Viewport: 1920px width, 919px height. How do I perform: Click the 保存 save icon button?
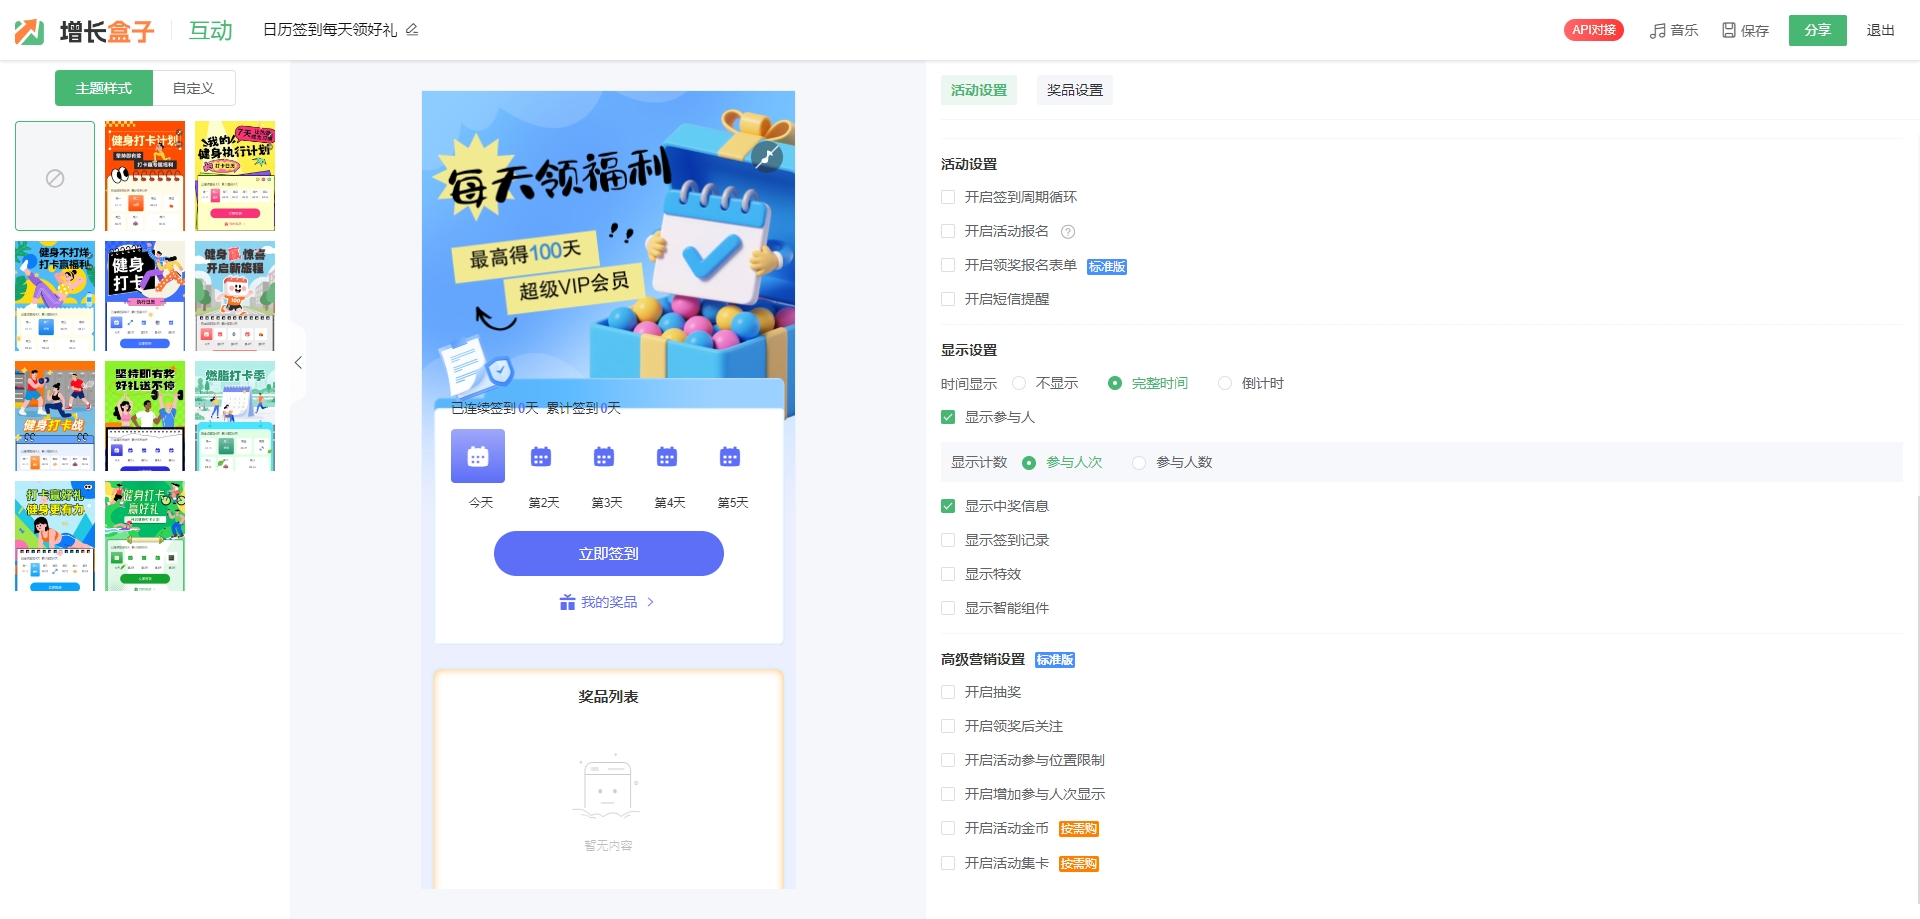(1745, 31)
